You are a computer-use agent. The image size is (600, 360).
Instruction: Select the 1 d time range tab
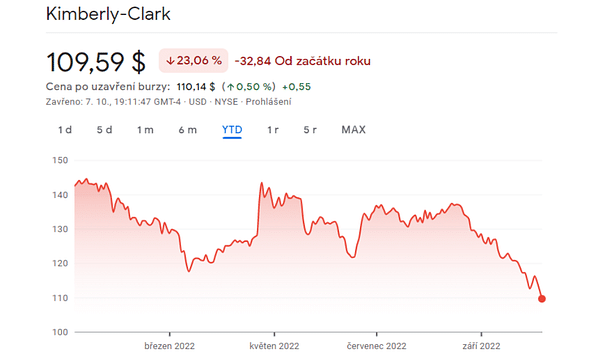[65, 130]
